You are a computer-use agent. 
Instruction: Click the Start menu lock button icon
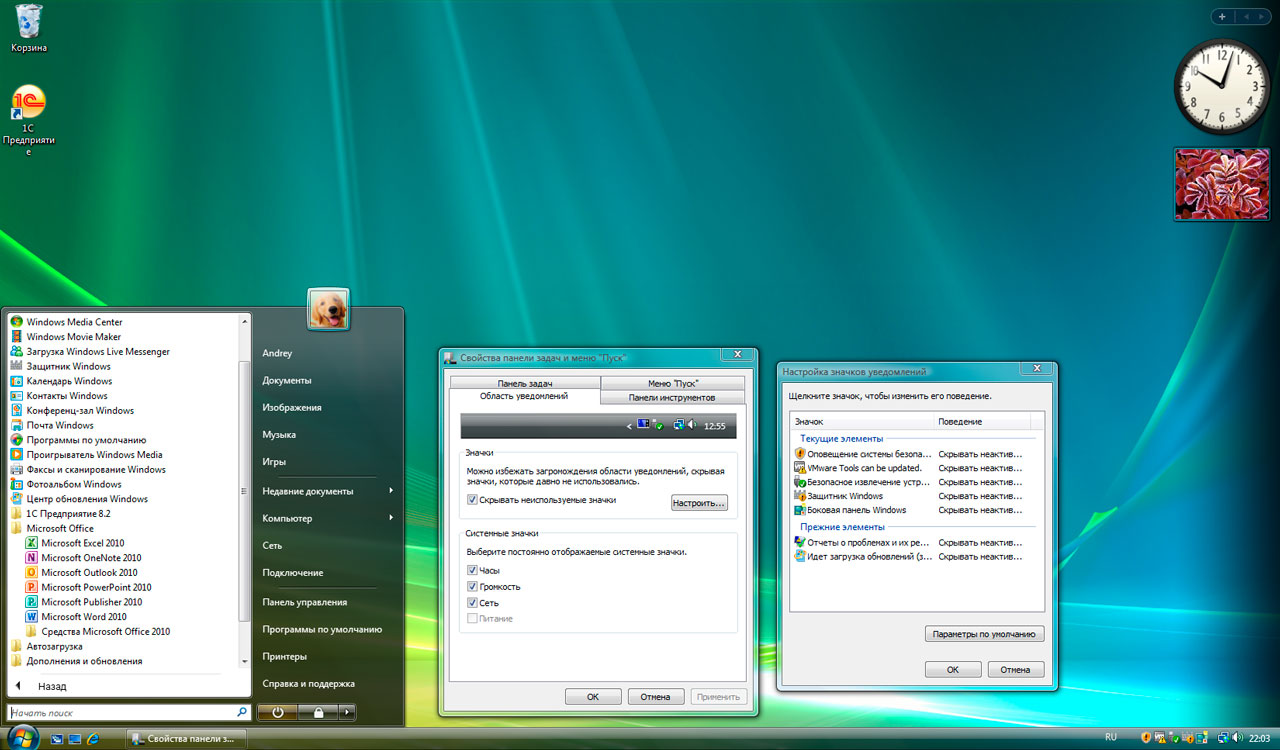[x=317, y=713]
